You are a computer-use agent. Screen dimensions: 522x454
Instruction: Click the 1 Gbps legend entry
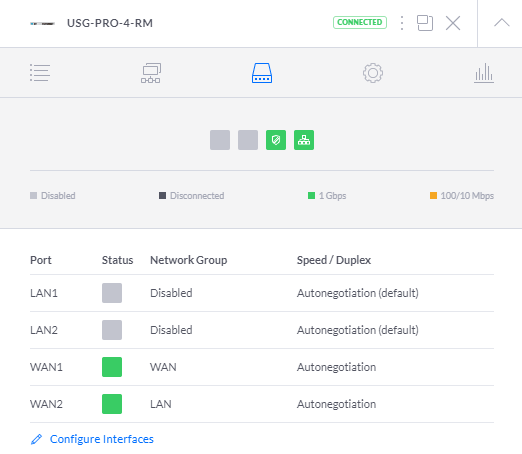pyautogui.click(x=327, y=196)
